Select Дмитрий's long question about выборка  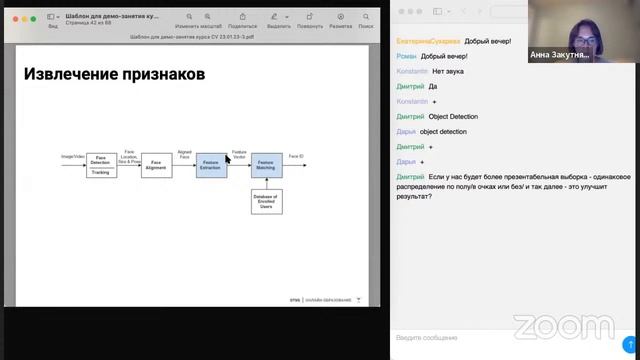click(x=513, y=187)
